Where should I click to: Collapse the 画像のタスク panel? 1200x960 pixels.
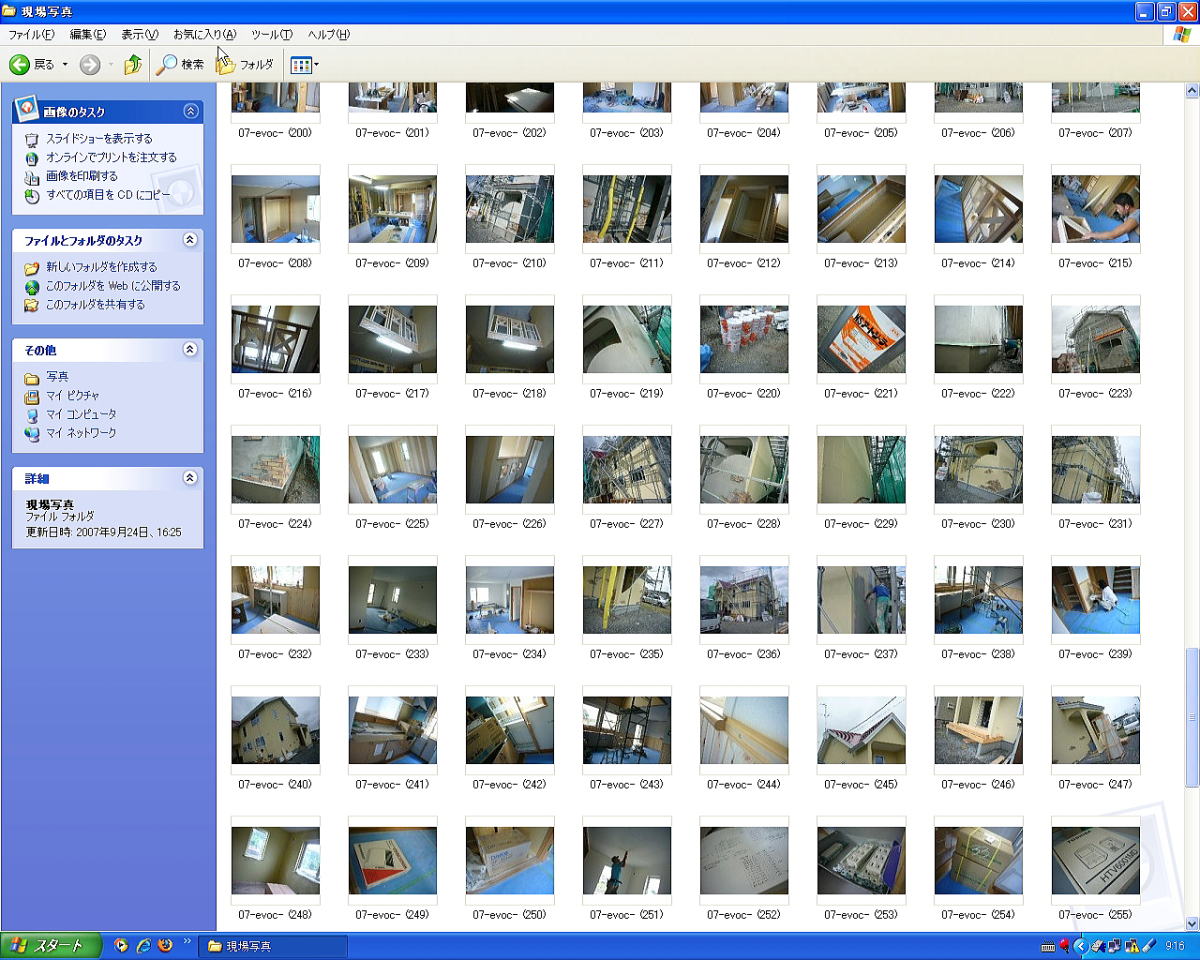point(190,112)
